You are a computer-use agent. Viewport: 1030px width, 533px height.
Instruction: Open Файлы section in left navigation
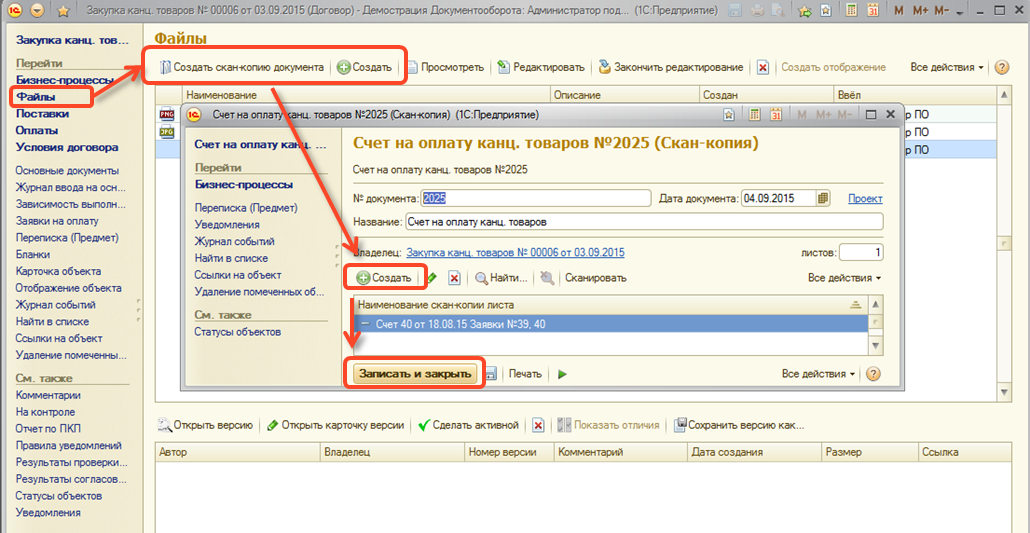click(36, 97)
